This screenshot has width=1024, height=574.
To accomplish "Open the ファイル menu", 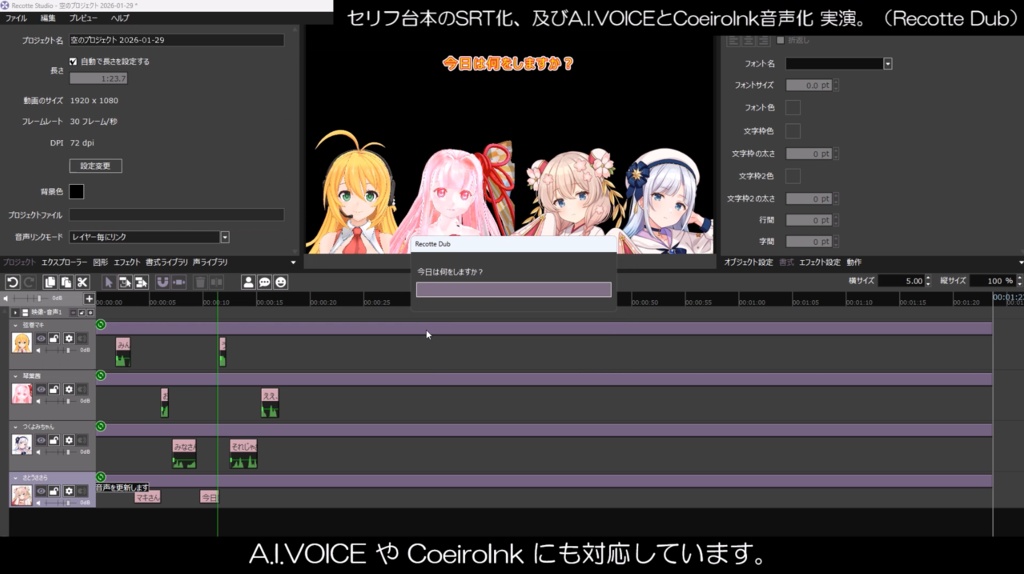I will (16, 18).
